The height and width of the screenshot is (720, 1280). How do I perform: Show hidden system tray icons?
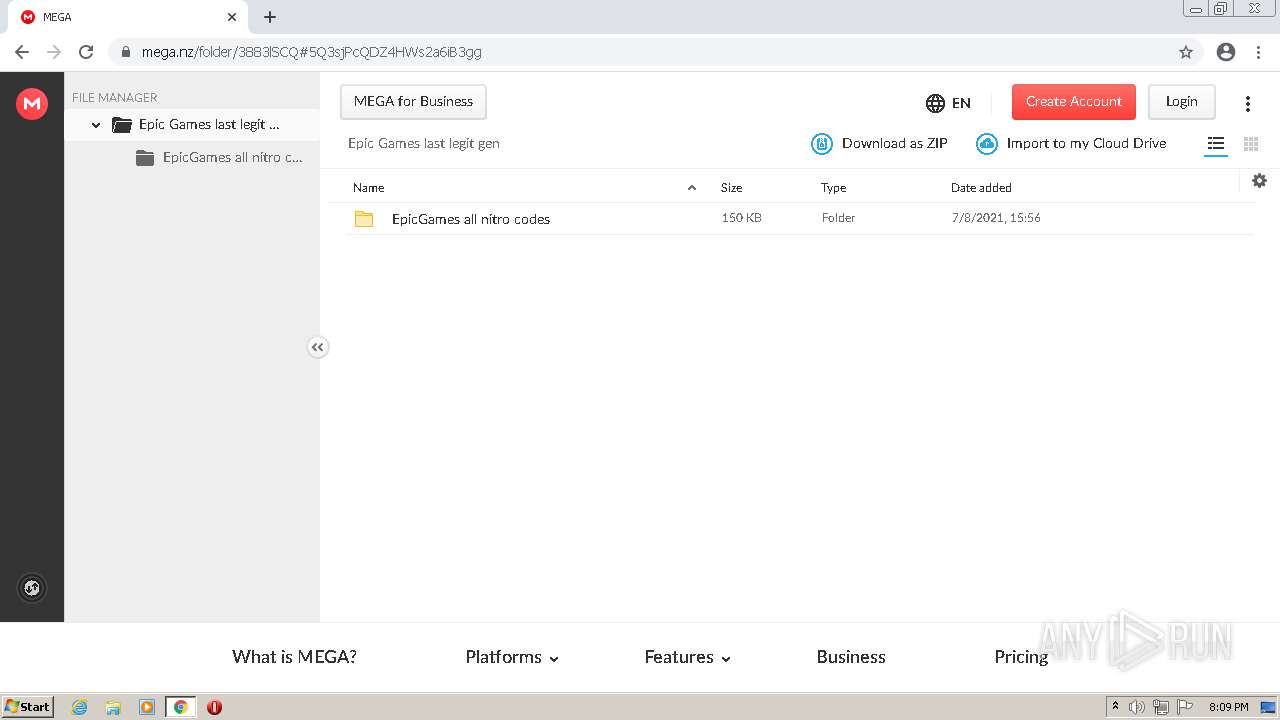click(1115, 707)
